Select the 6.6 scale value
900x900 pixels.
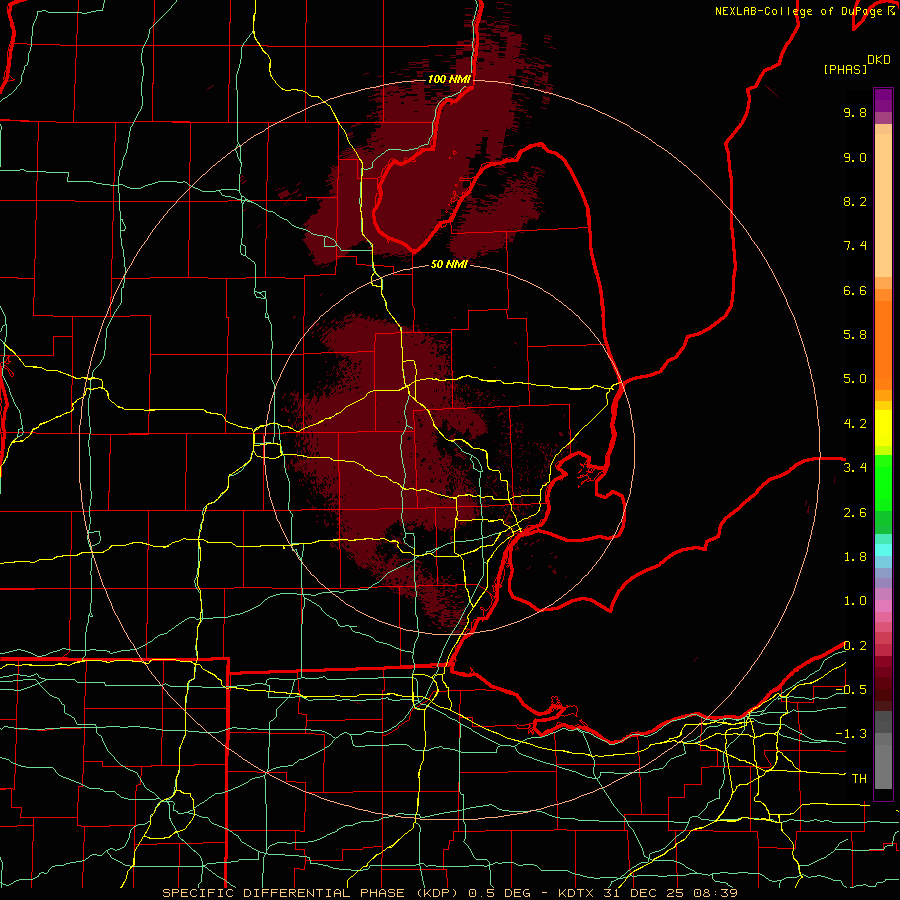coord(855,290)
